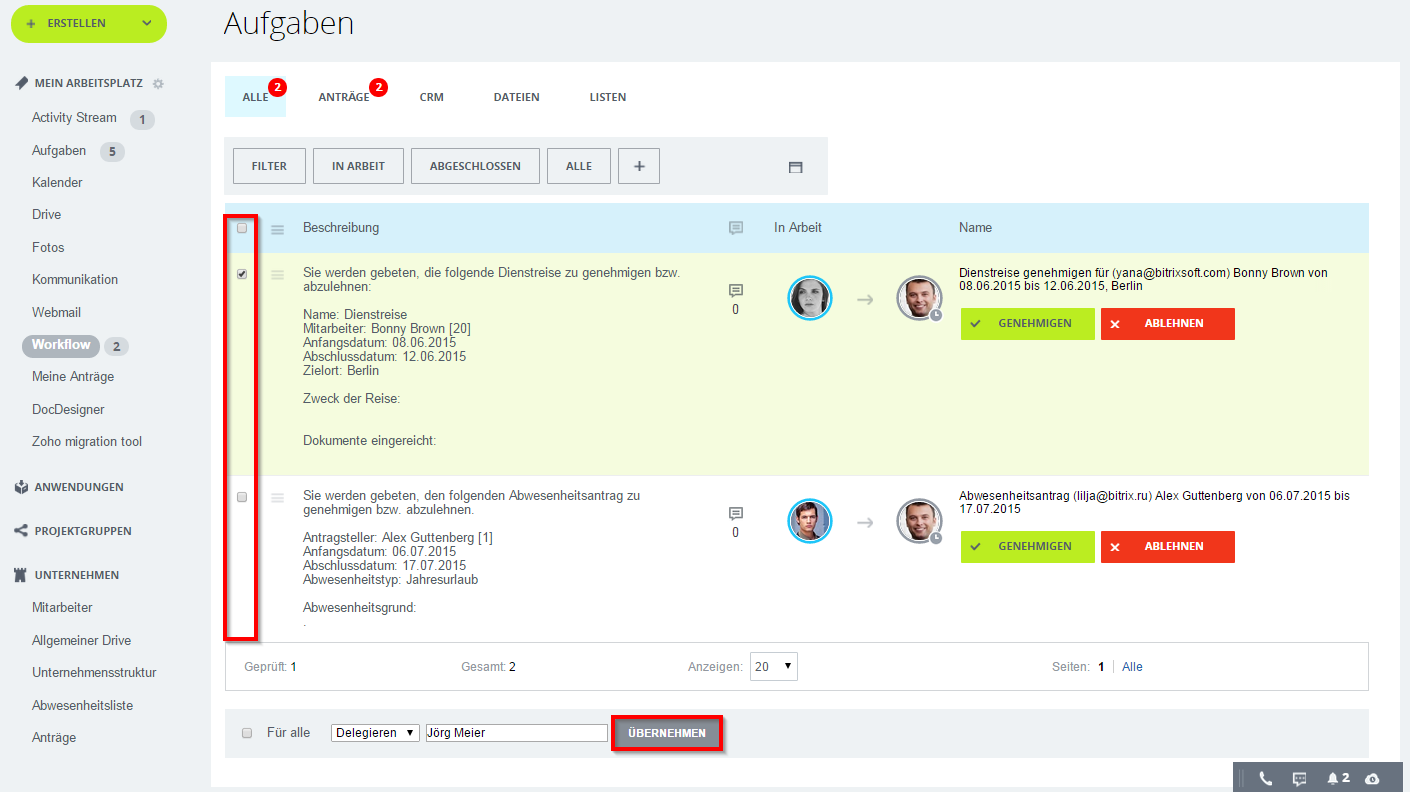Uncheck the selected Dienstreise task checkbox
Viewport: 1410px width, 792px height.
point(241,274)
